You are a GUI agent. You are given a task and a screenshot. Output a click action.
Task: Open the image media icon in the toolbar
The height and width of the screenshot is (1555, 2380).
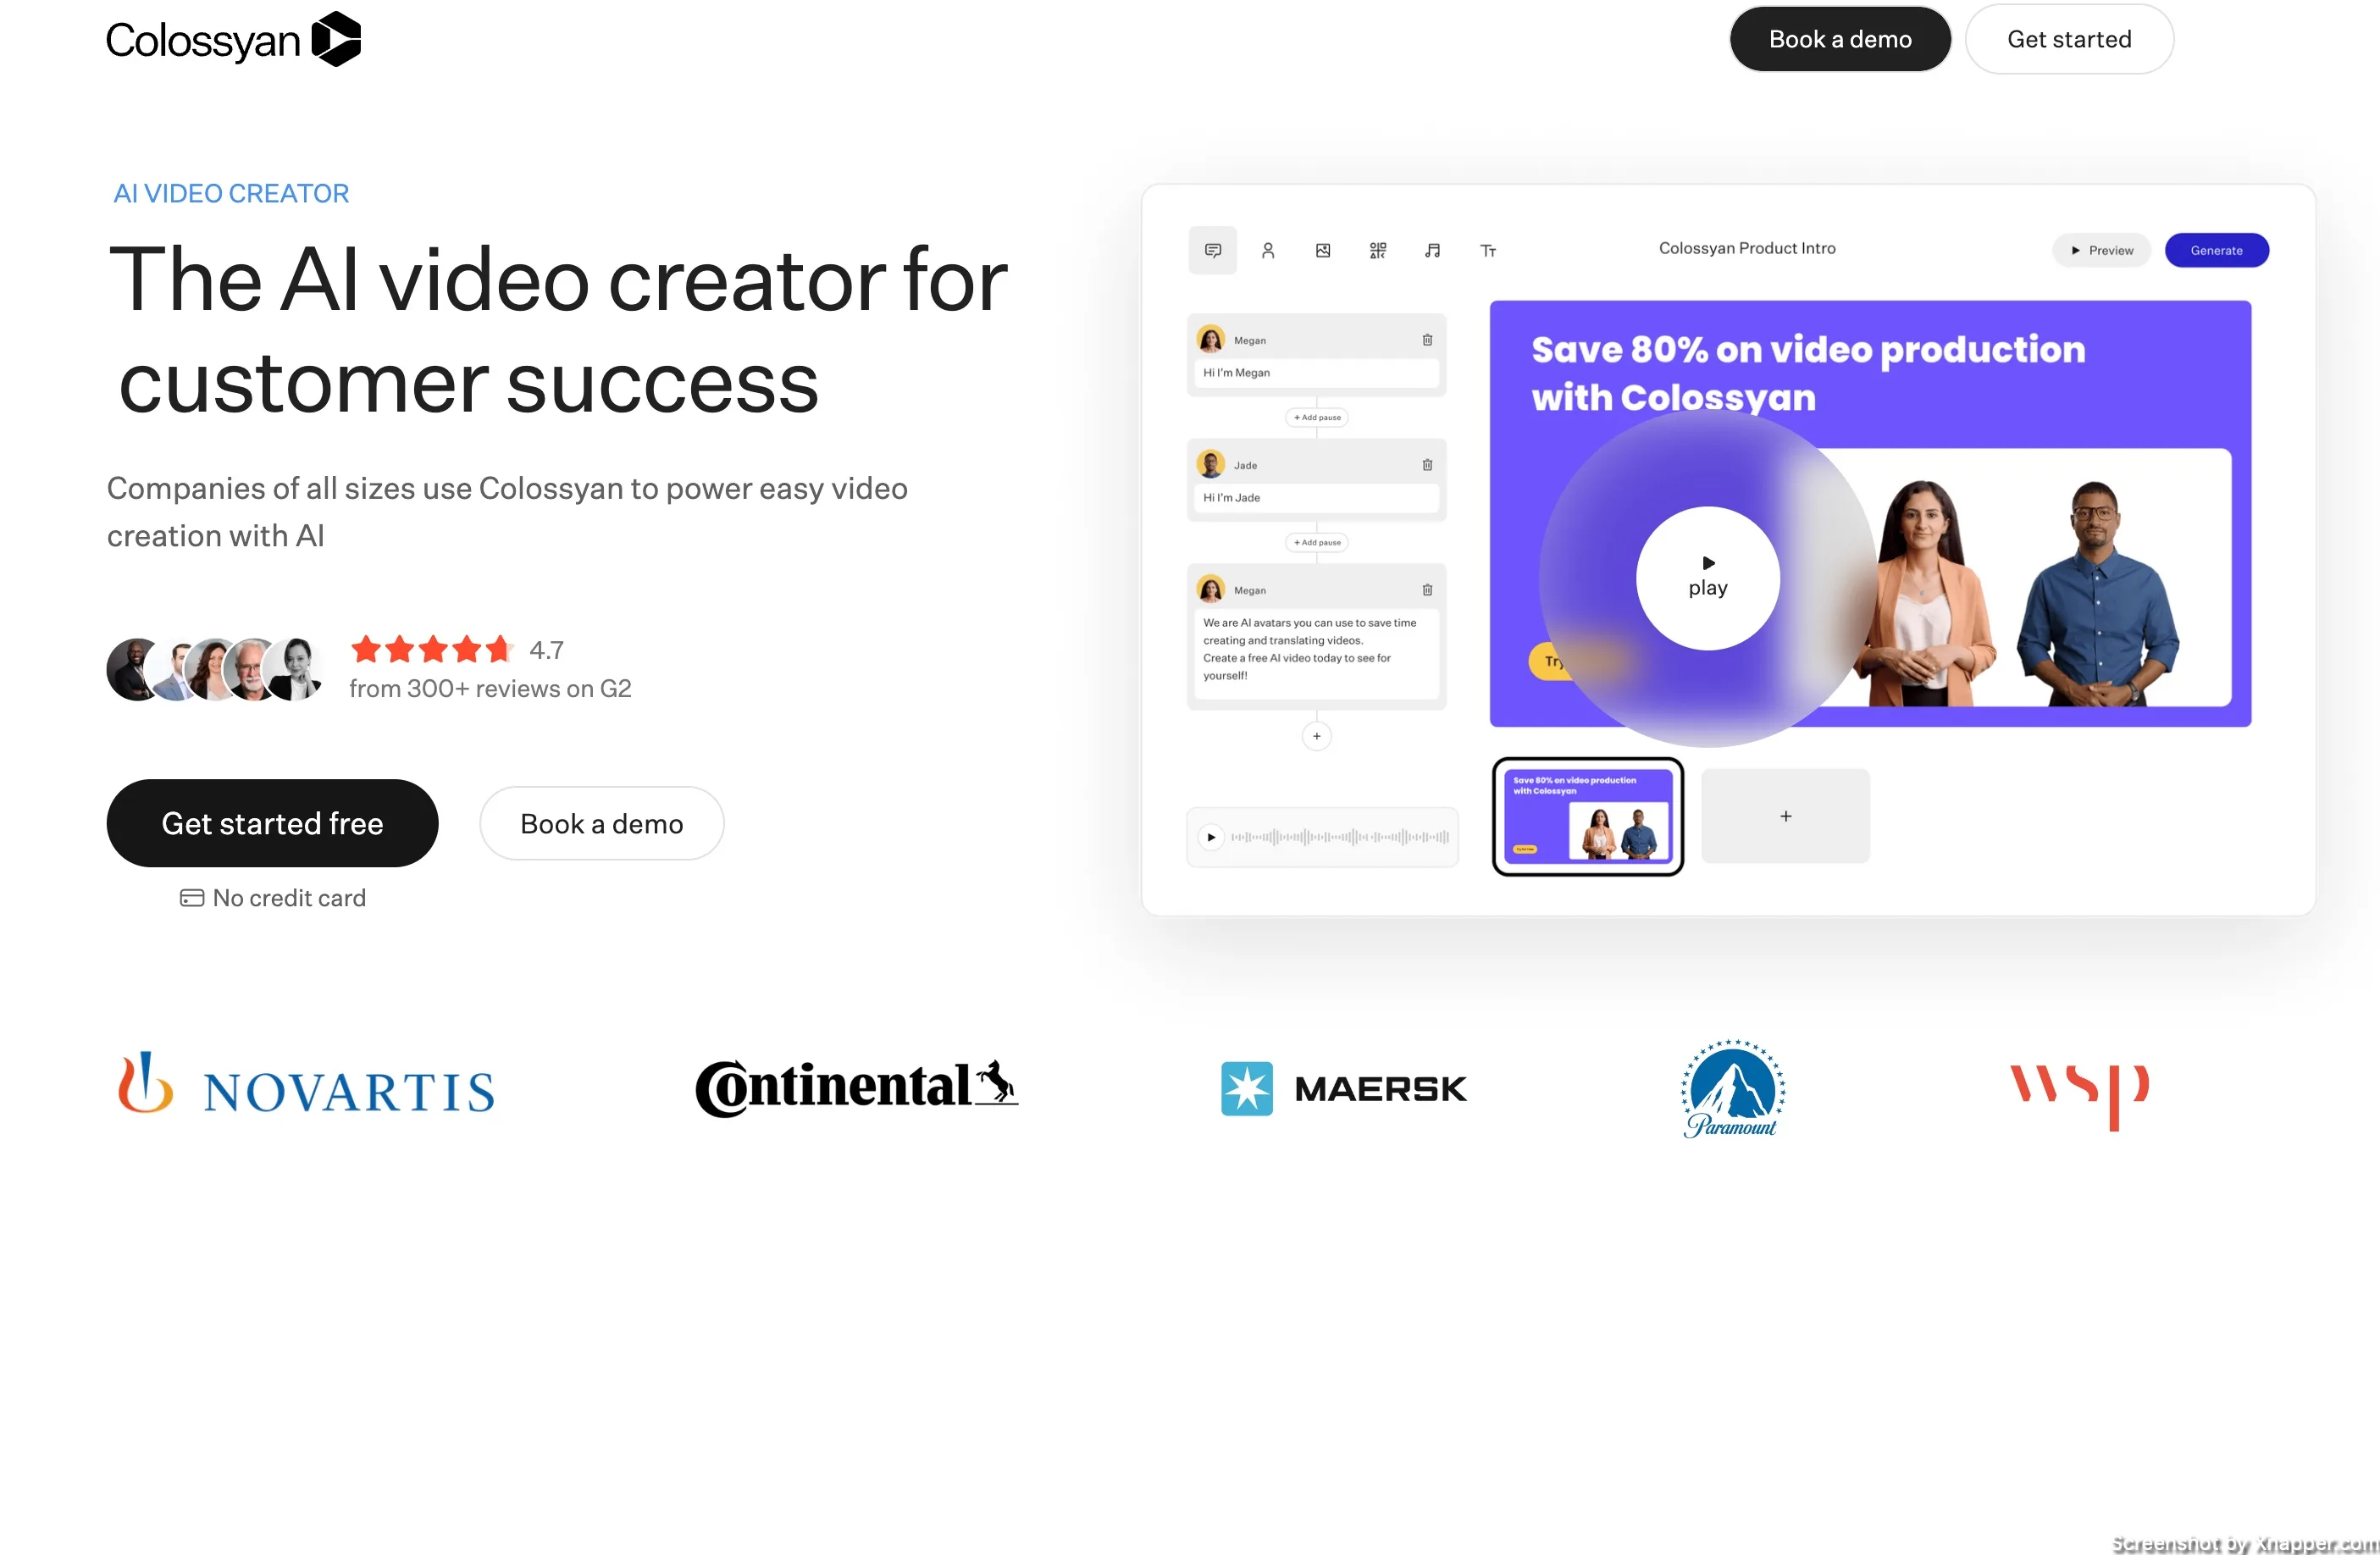point(1323,250)
